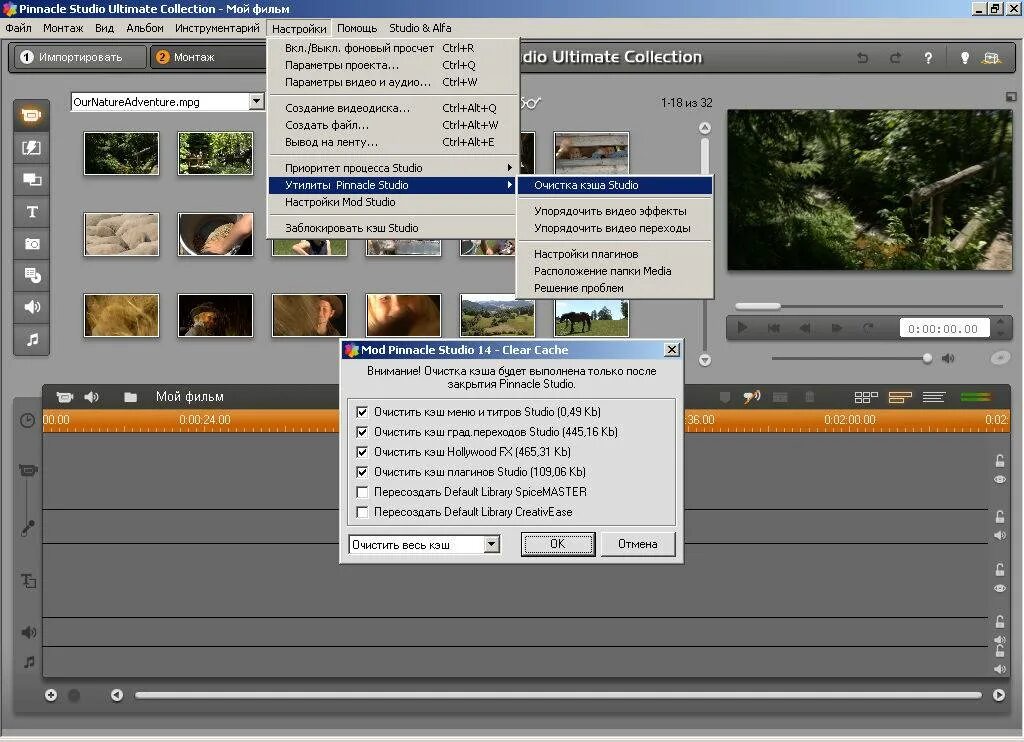This screenshot has height=742, width=1024.
Task: Click the preview scrubber position bar
Action: 869,306
